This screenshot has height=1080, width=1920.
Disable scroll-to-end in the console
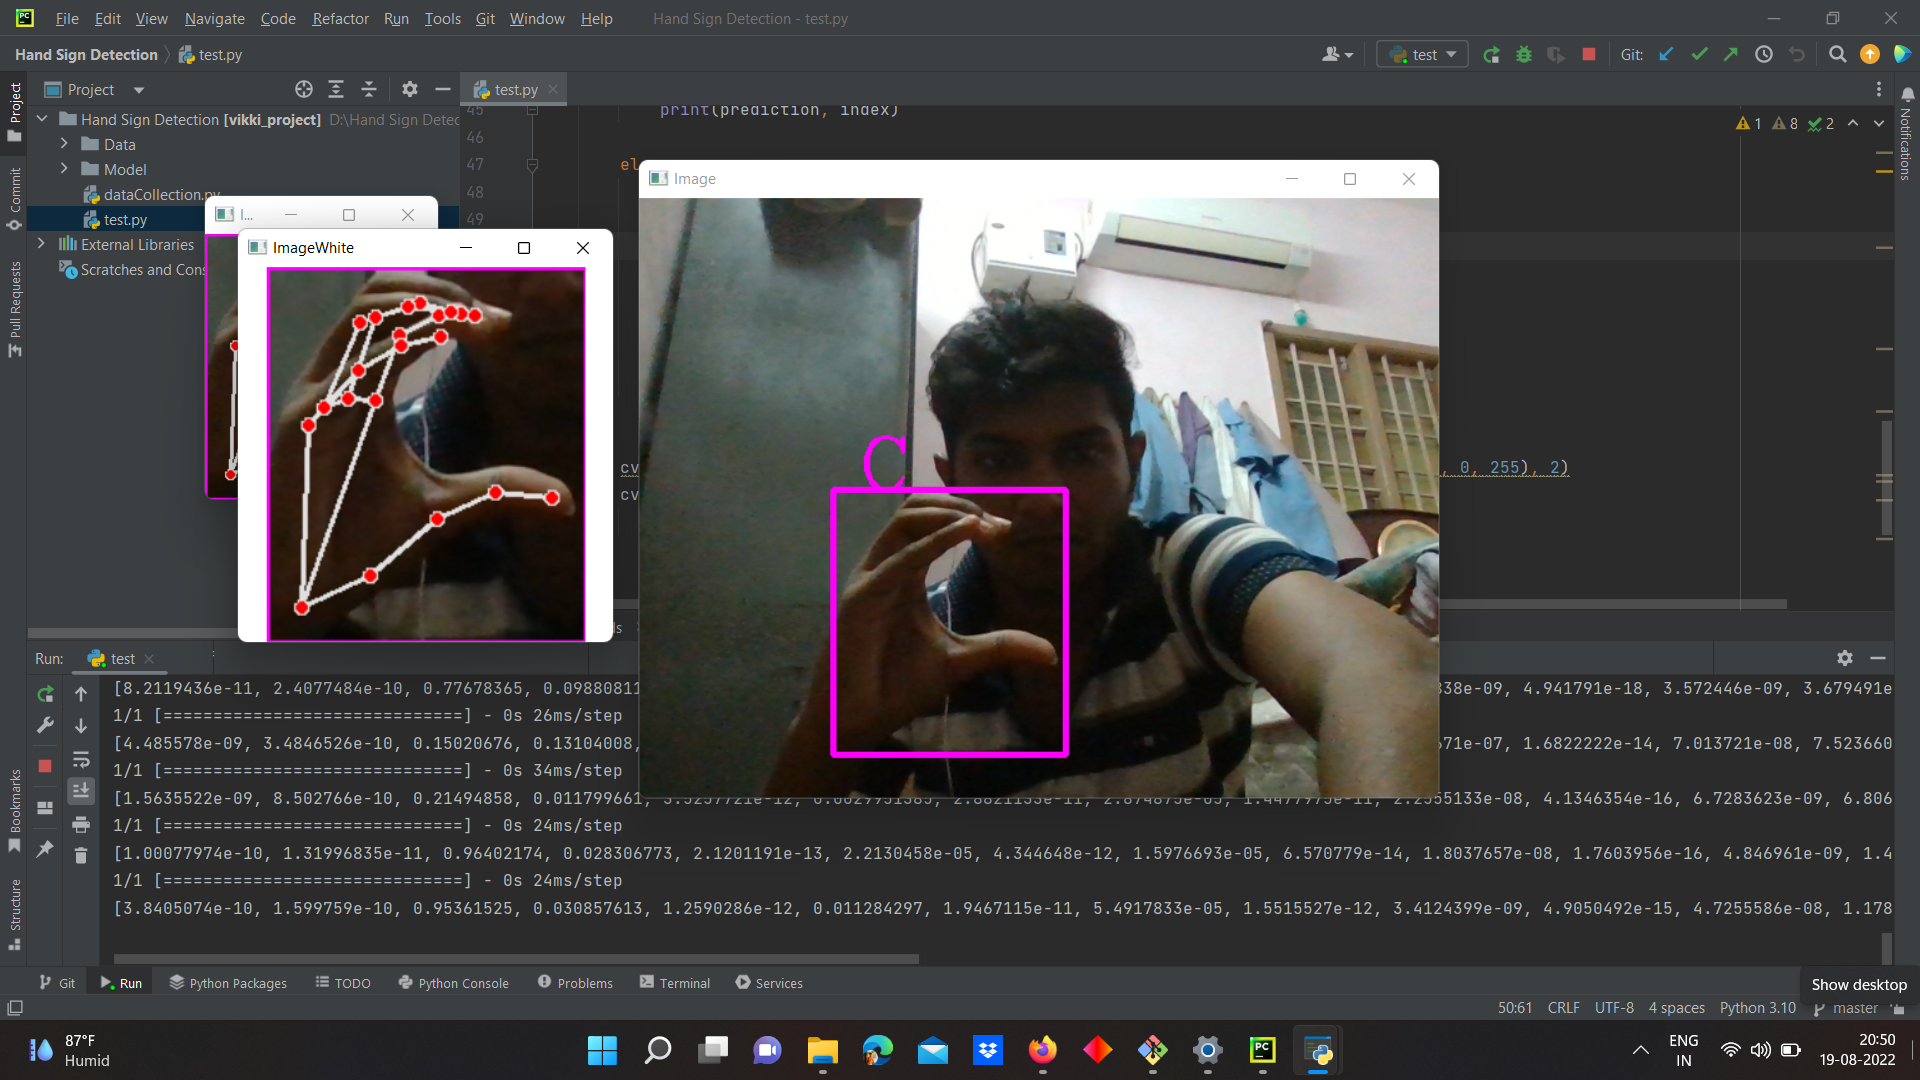(x=82, y=792)
